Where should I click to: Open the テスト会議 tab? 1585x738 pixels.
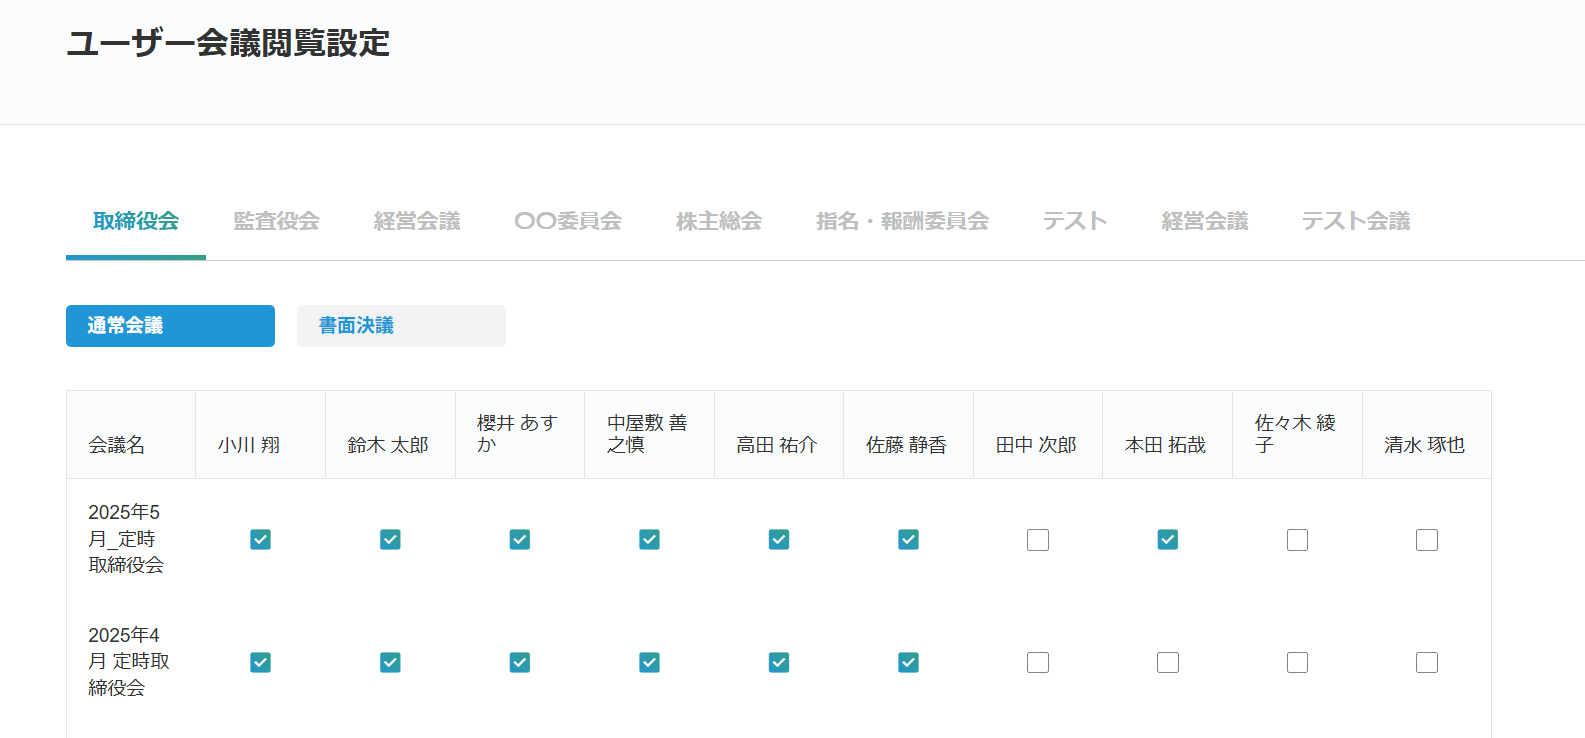pos(1355,221)
